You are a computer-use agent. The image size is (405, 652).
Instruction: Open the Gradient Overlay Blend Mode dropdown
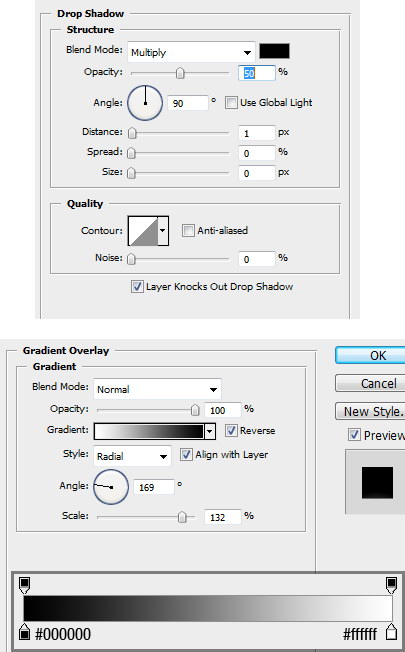[x=157, y=389]
